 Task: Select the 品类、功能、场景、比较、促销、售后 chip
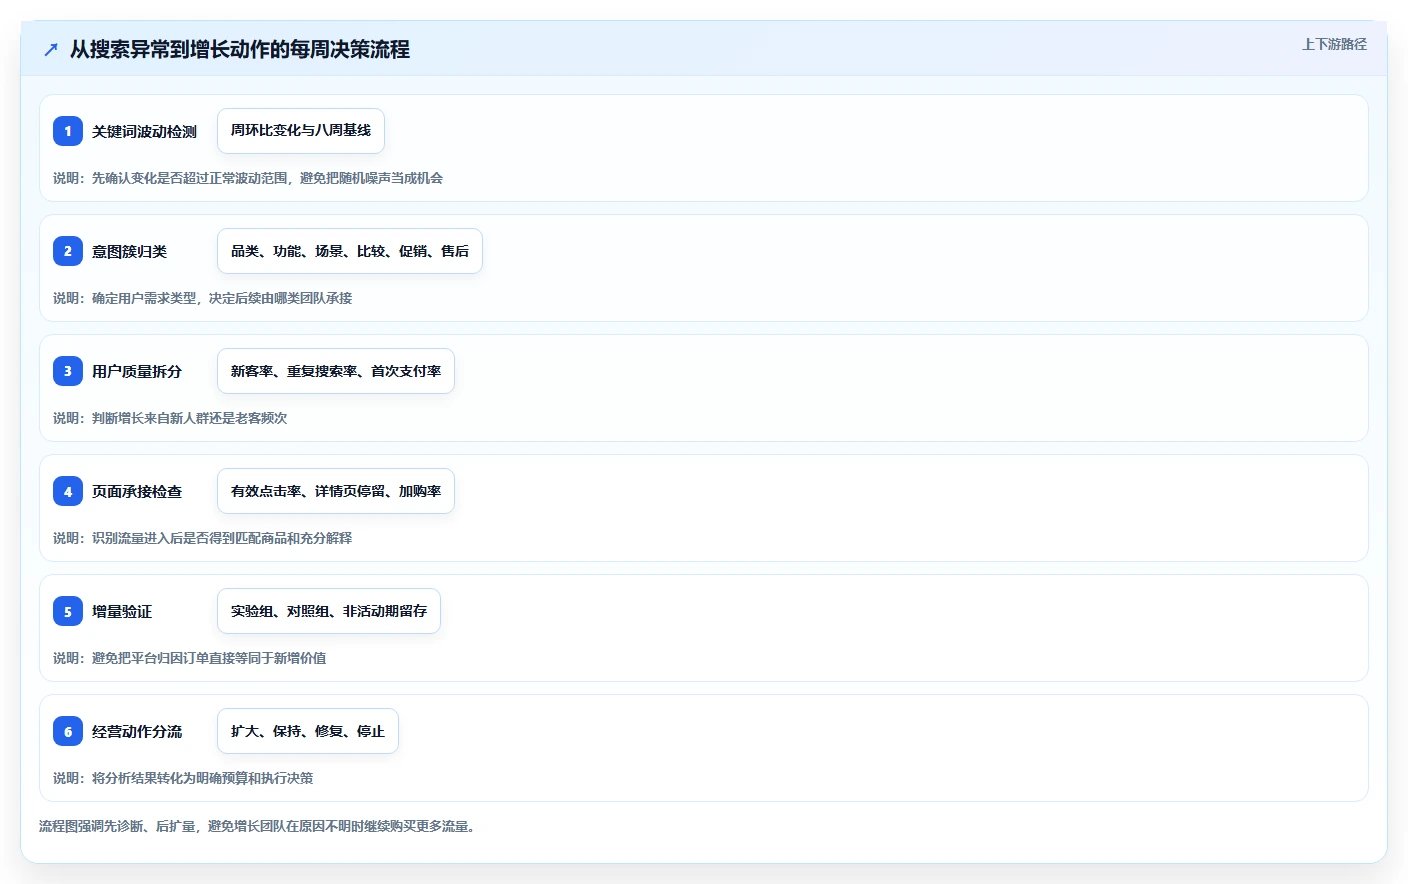tap(350, 251)
